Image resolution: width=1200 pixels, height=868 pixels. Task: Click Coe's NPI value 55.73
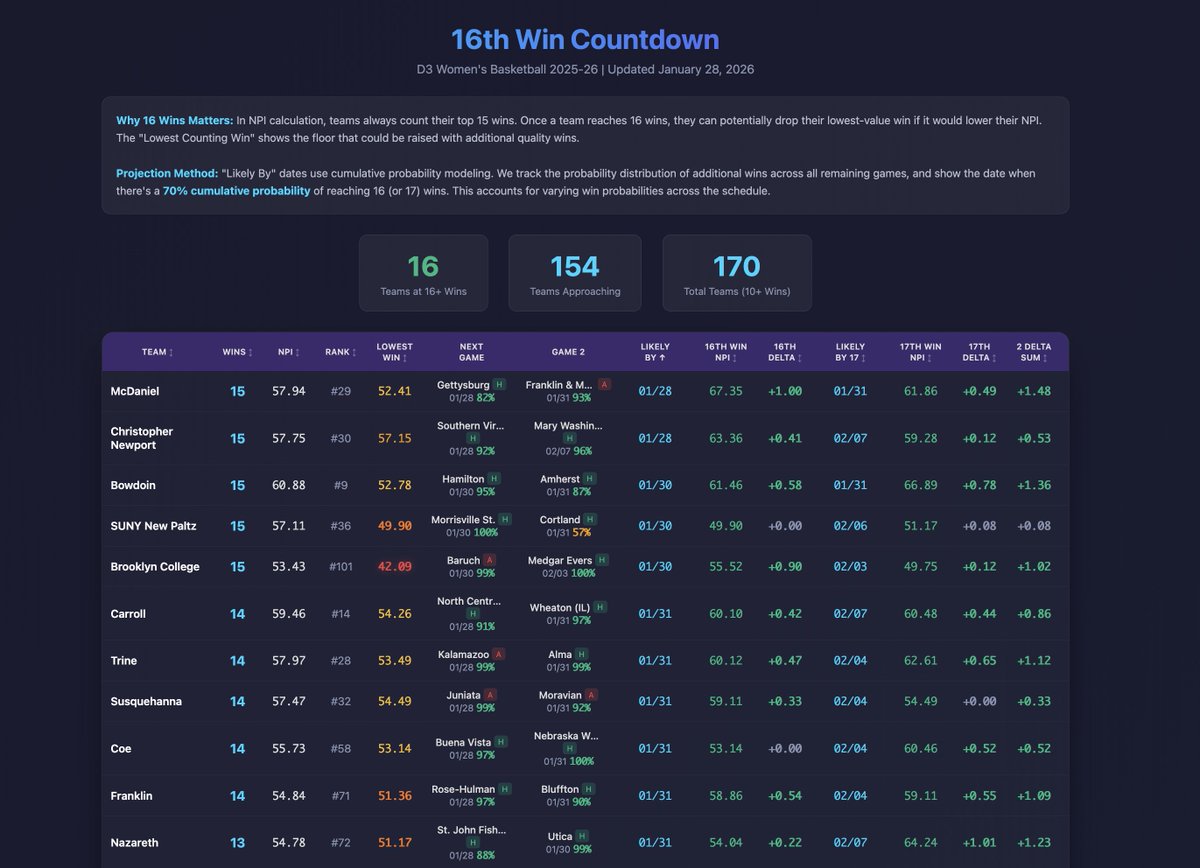tap(288, 748)
